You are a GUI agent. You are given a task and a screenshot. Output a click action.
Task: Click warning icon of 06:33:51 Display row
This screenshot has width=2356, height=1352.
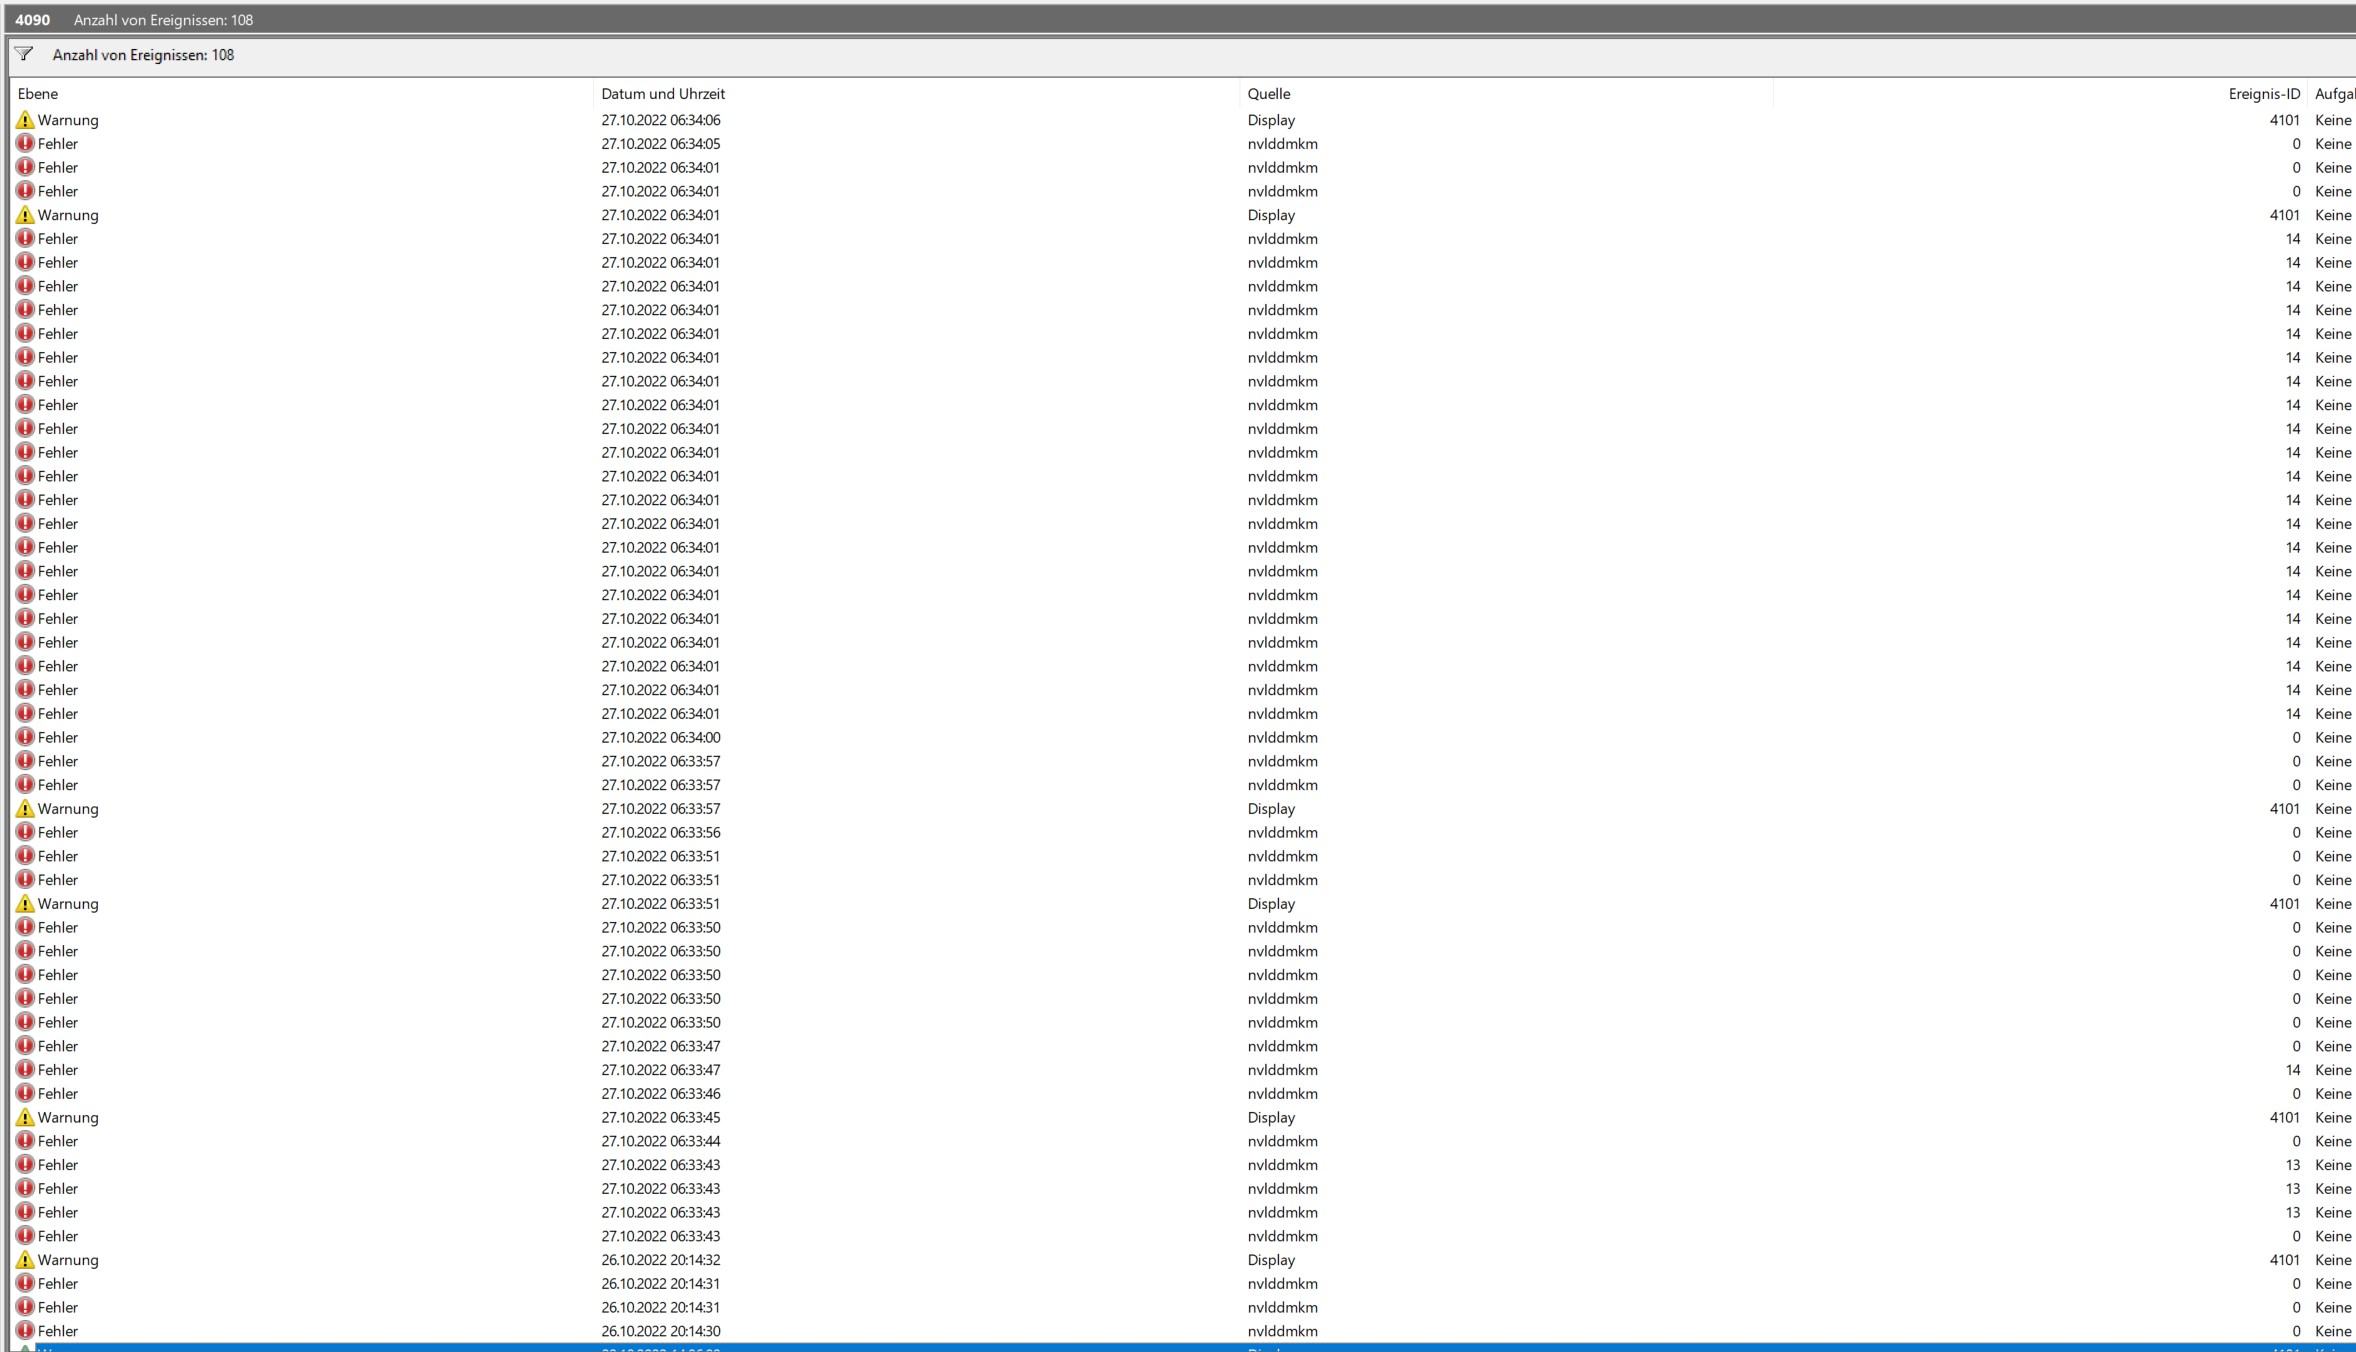click(x=26, y=904)
